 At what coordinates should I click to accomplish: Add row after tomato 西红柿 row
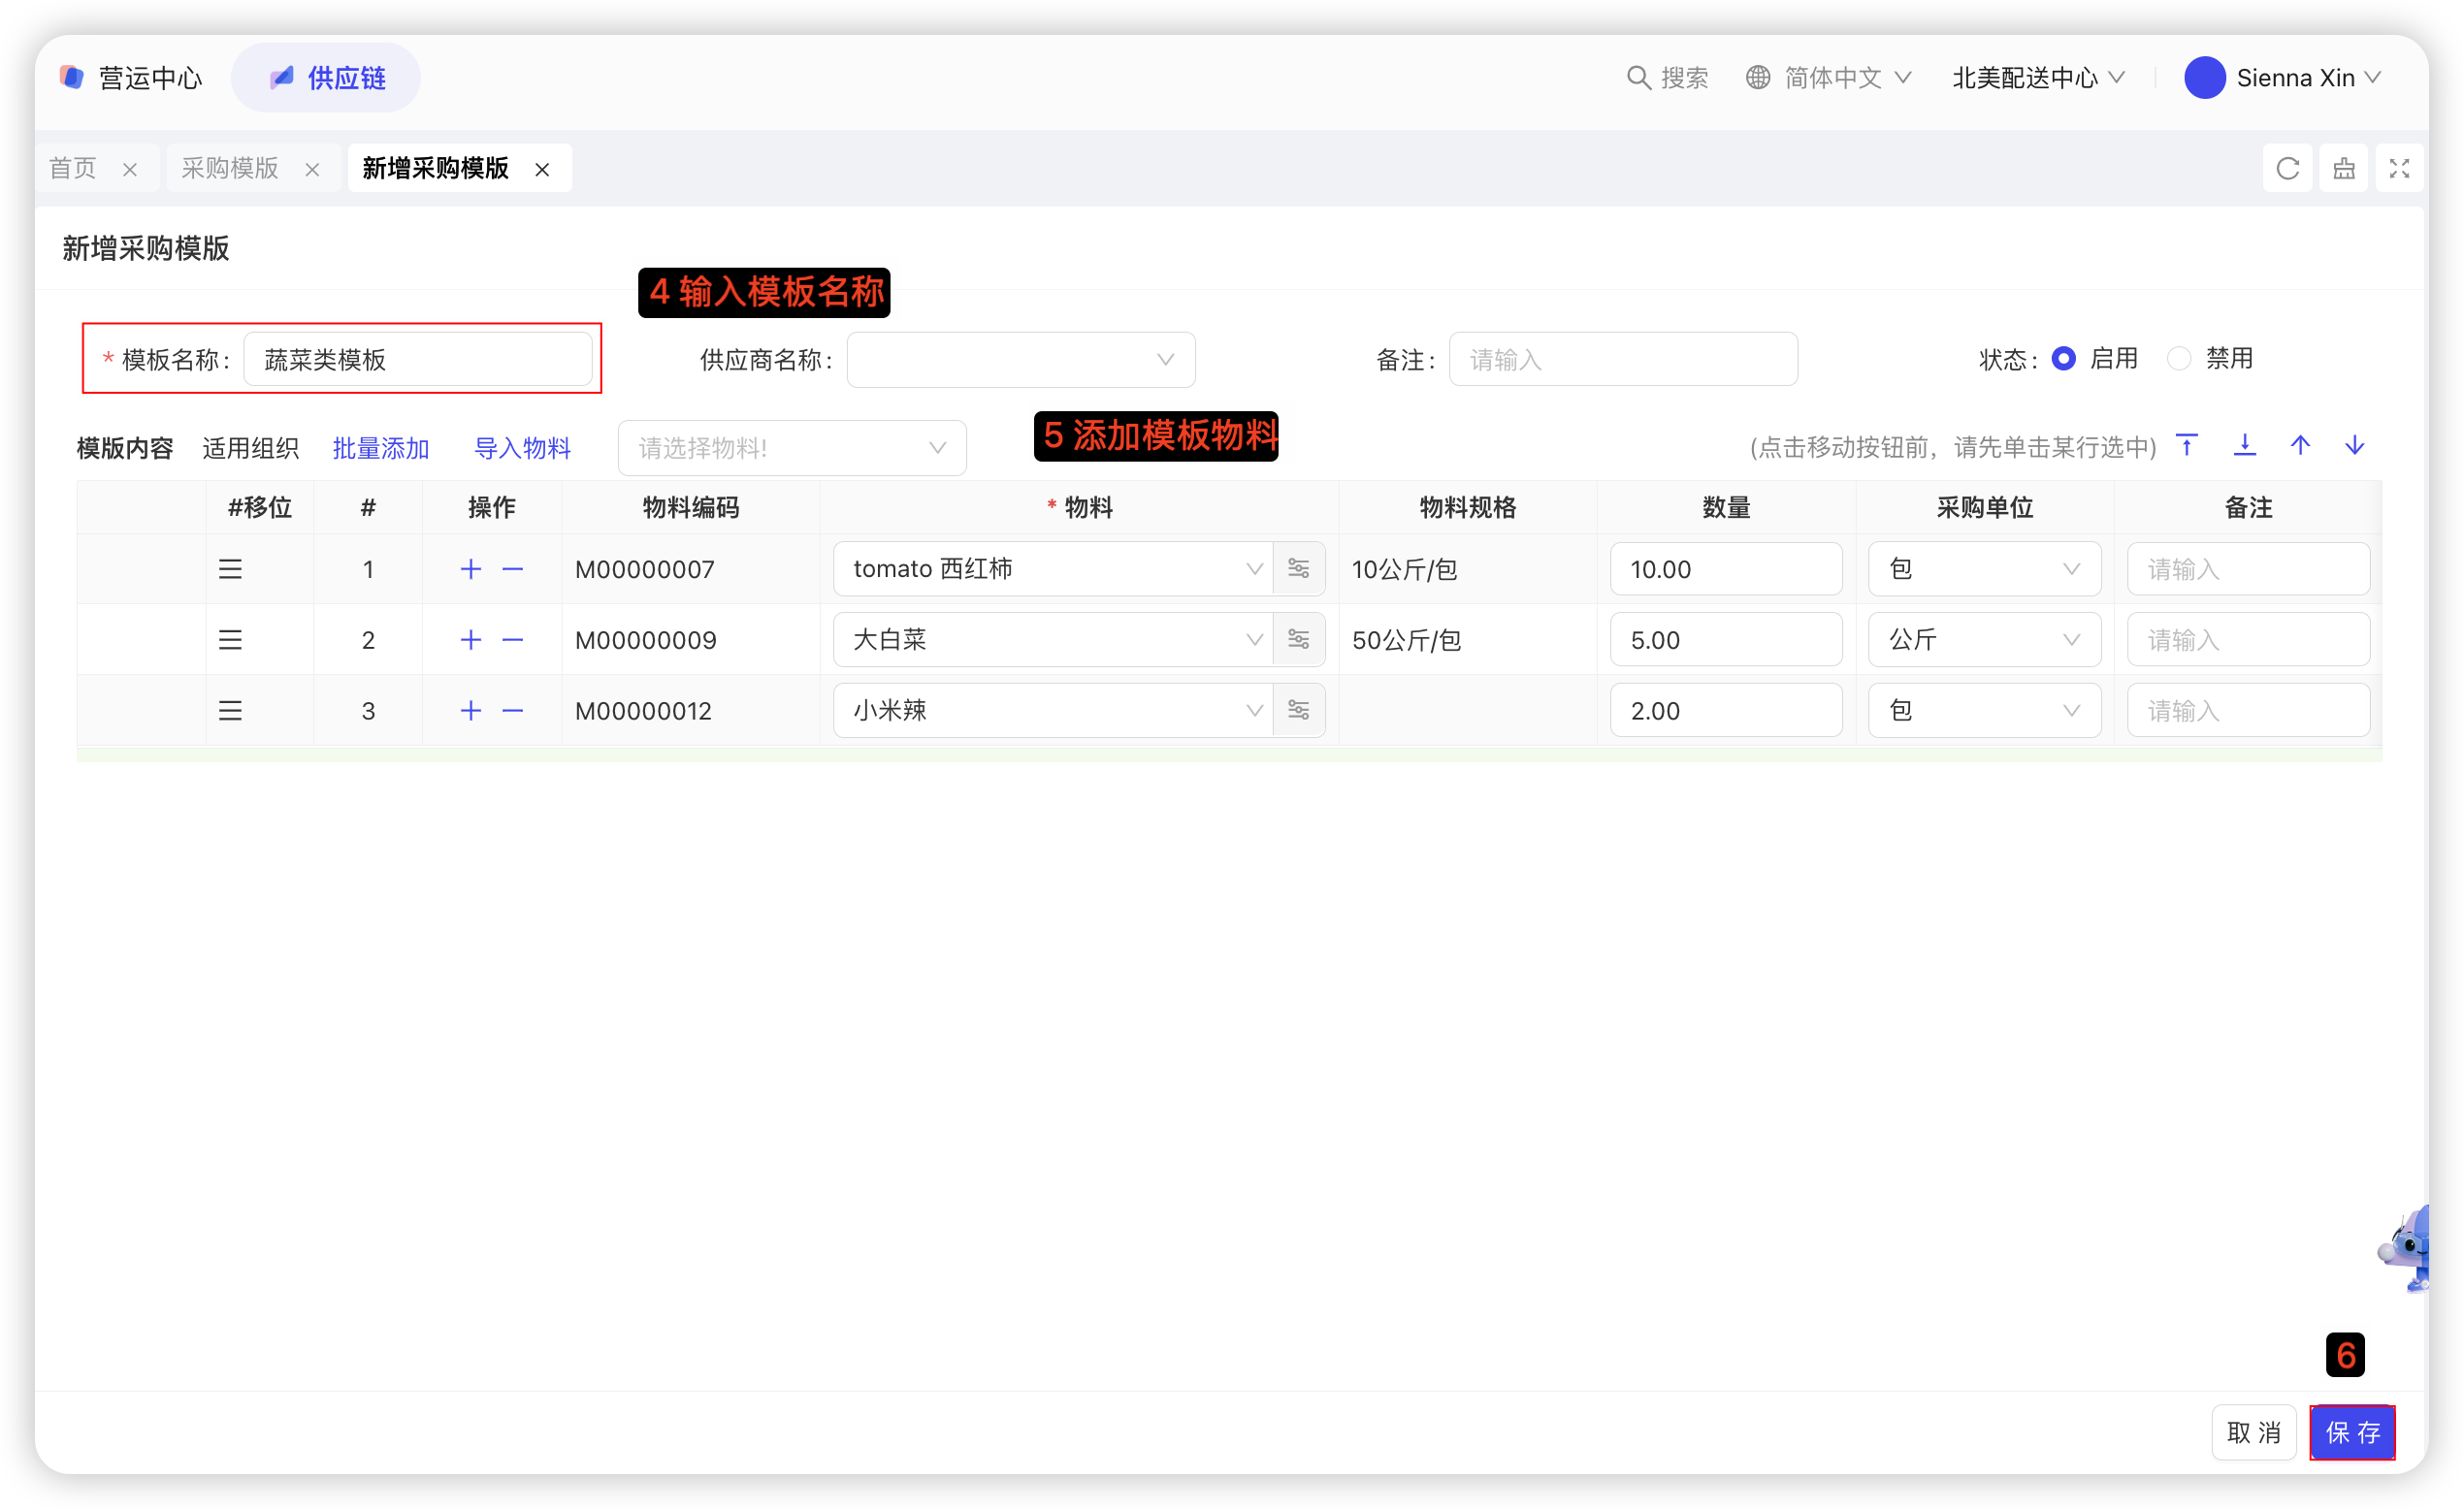point(470,569)
